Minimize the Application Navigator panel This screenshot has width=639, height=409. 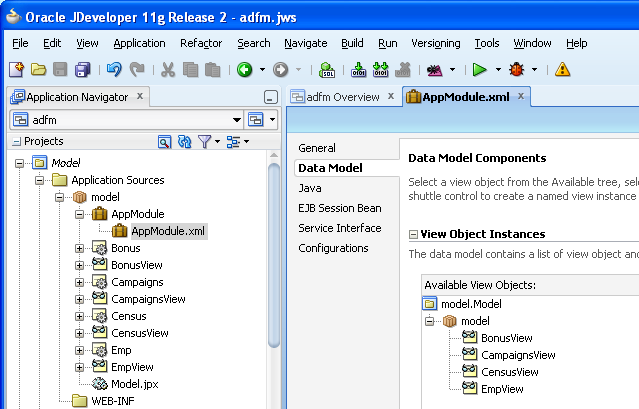271,97
